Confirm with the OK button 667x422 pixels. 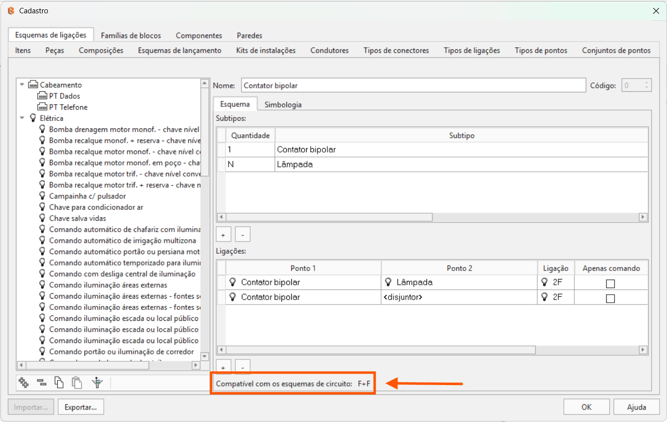coord(586,407)
